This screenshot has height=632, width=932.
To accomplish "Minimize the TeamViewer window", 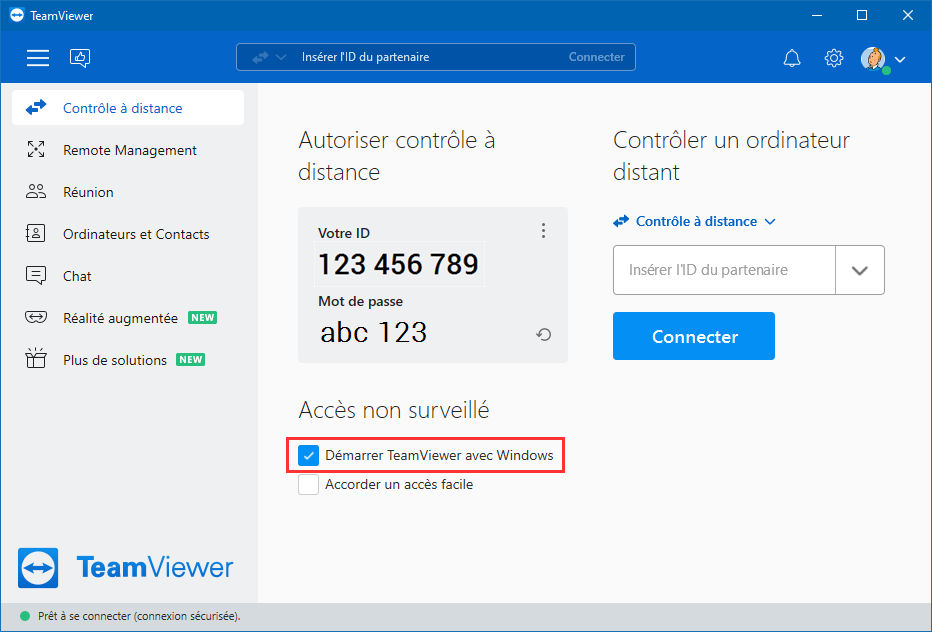I will [817, 15].
